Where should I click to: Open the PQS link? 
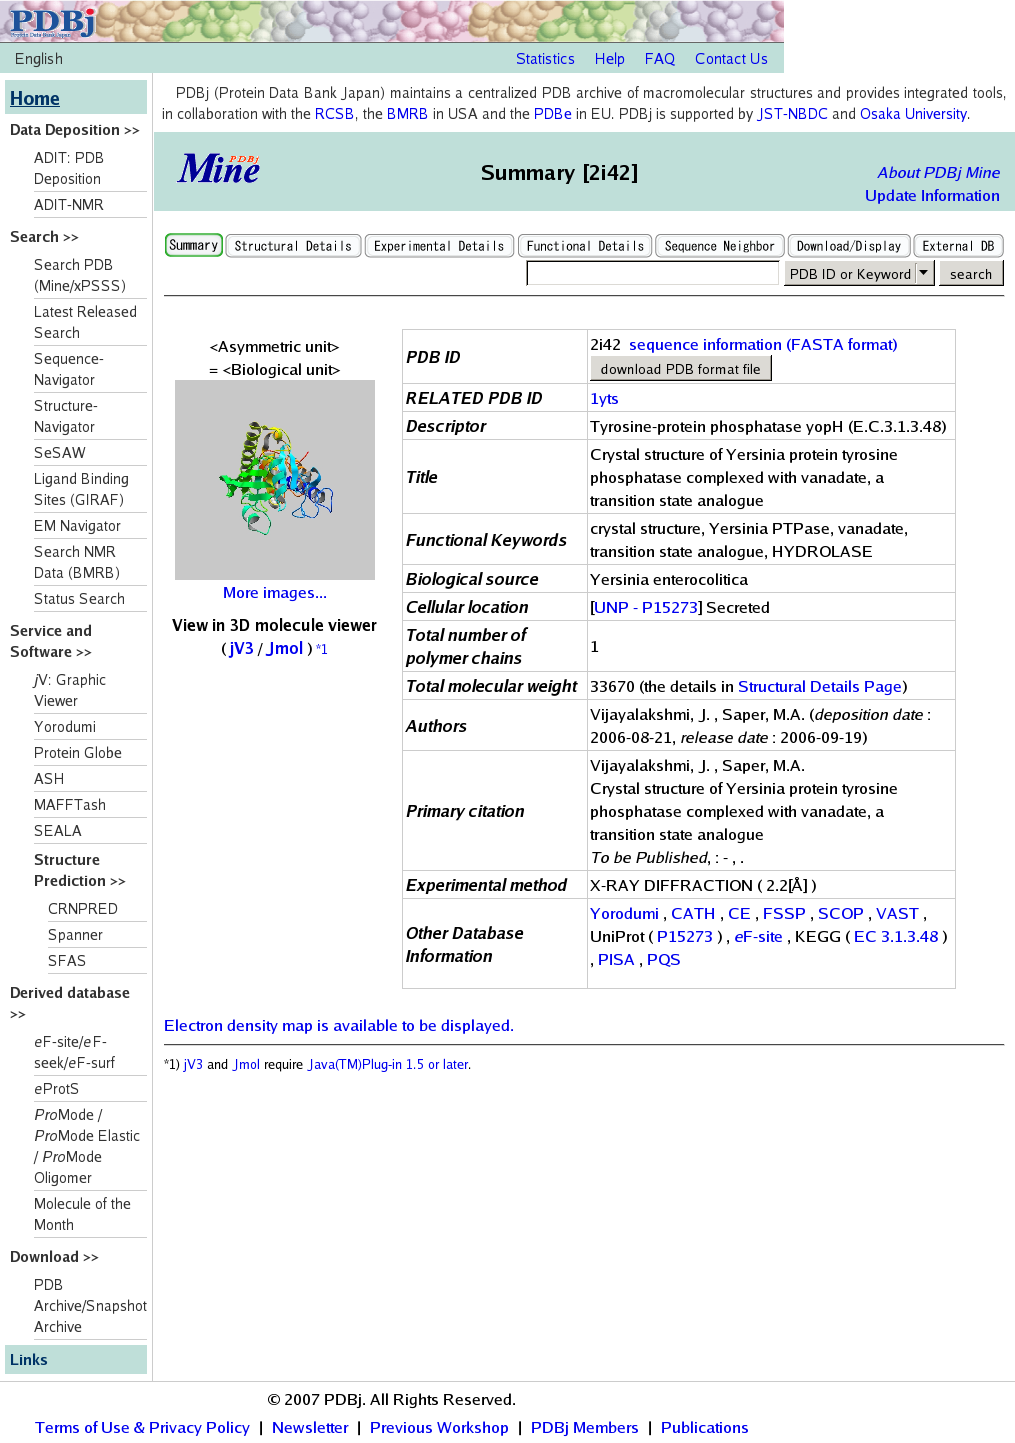663,959
